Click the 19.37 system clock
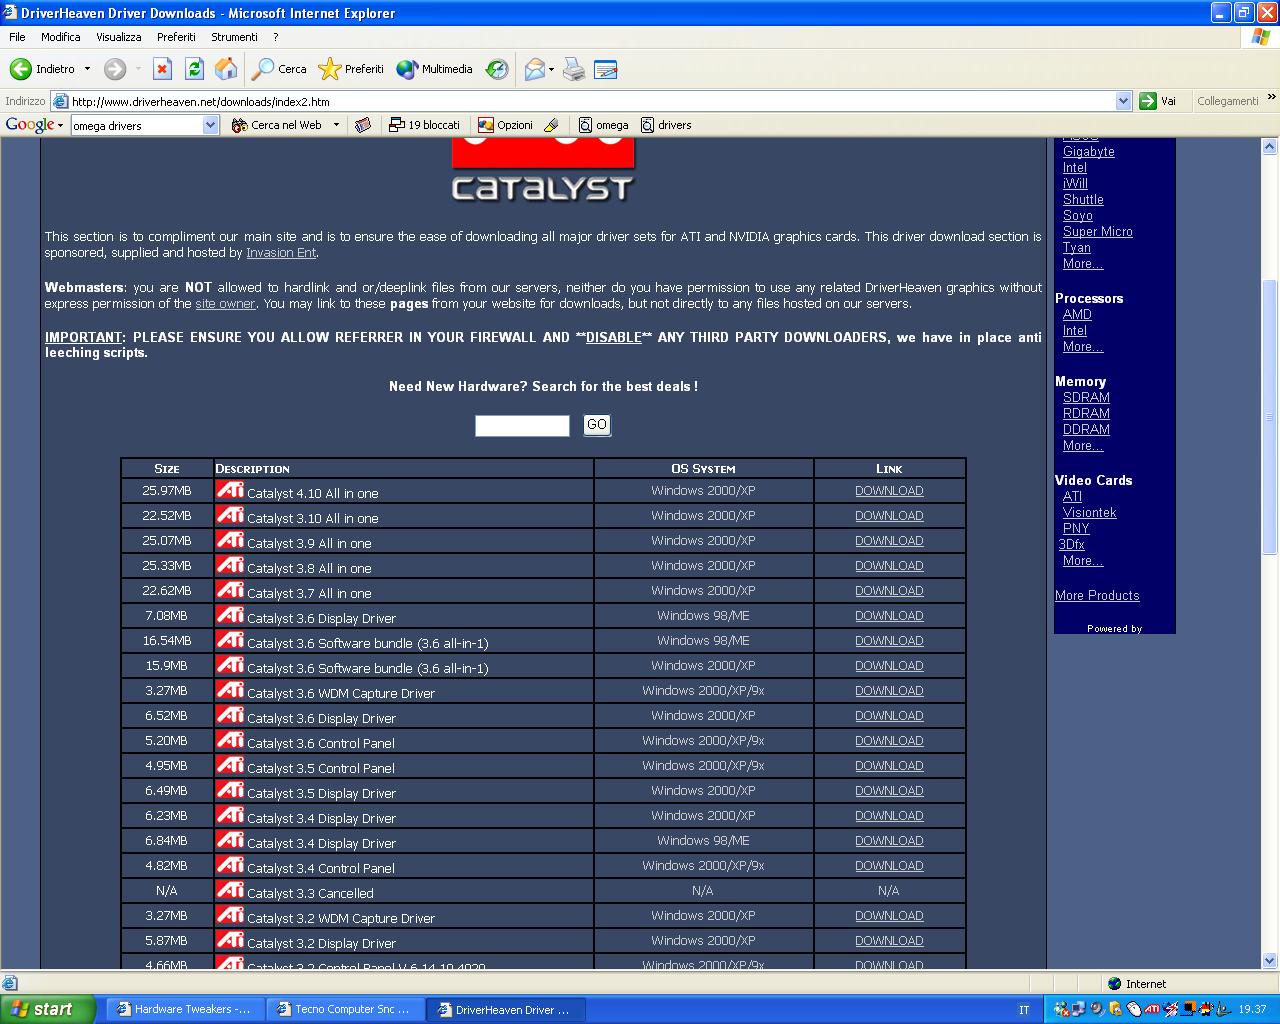The width and height of the screenshot is (1280, 1024). coord(1252,1010)
